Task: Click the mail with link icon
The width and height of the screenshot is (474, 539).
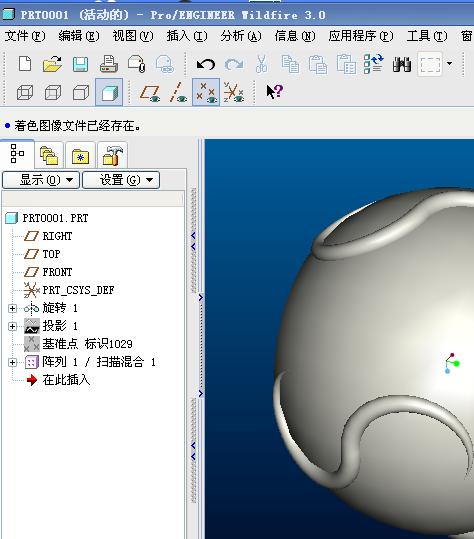Action: [165, 64]
